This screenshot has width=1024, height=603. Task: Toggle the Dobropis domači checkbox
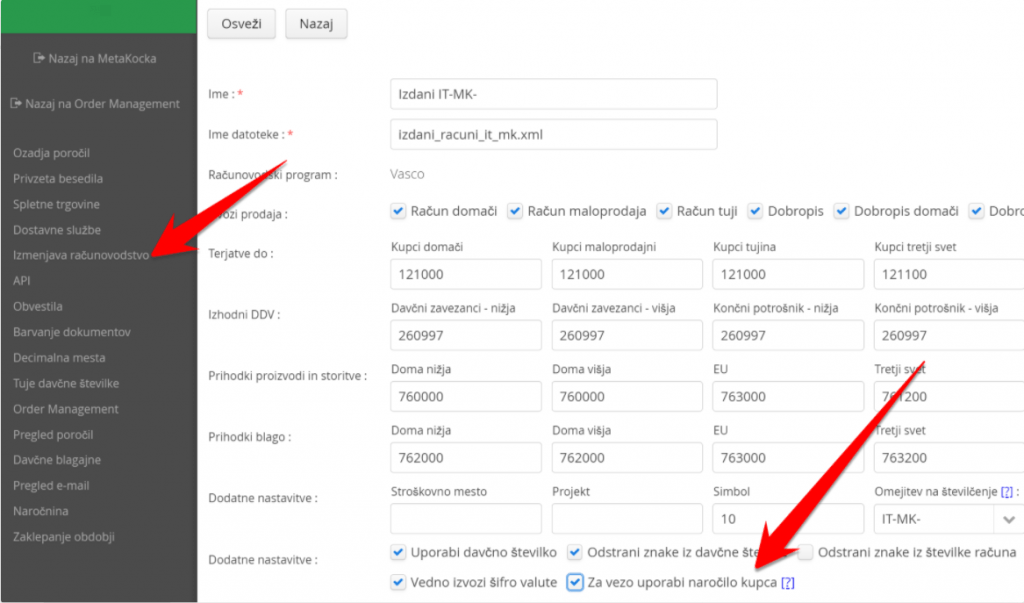841,211
